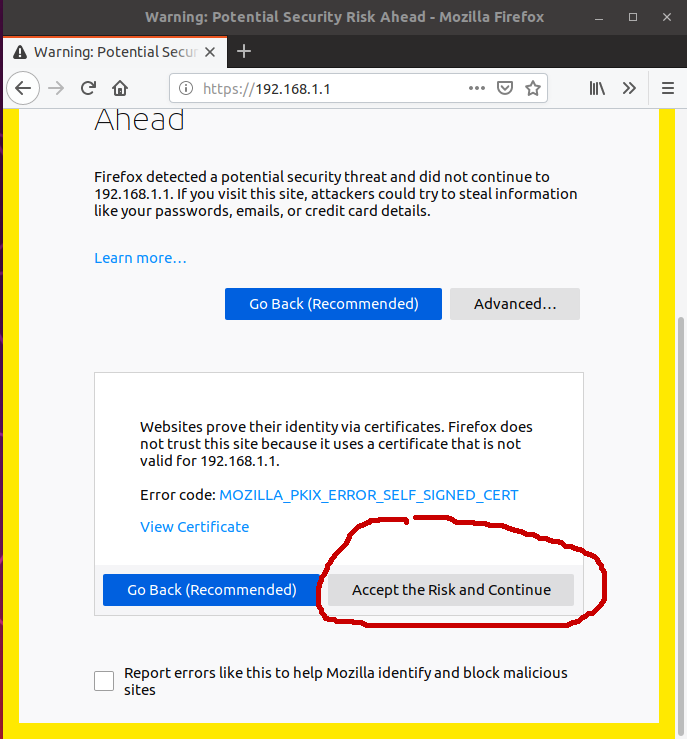Minimize the Firefox window

click(599, 17)
